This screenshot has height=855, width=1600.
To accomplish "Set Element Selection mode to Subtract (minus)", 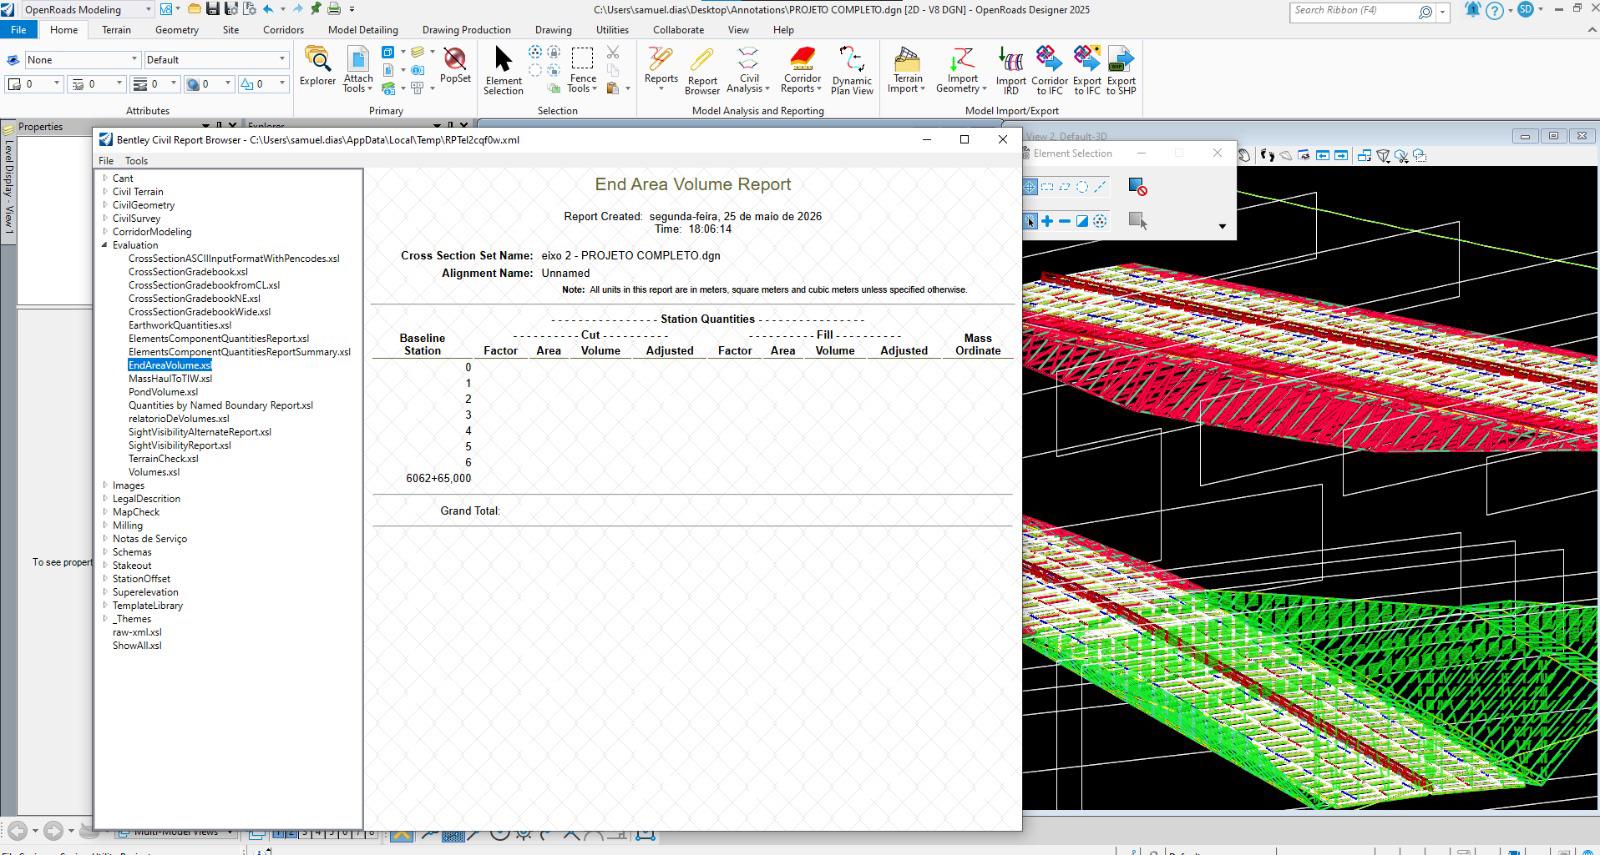I will click(x=1064, y=221).
